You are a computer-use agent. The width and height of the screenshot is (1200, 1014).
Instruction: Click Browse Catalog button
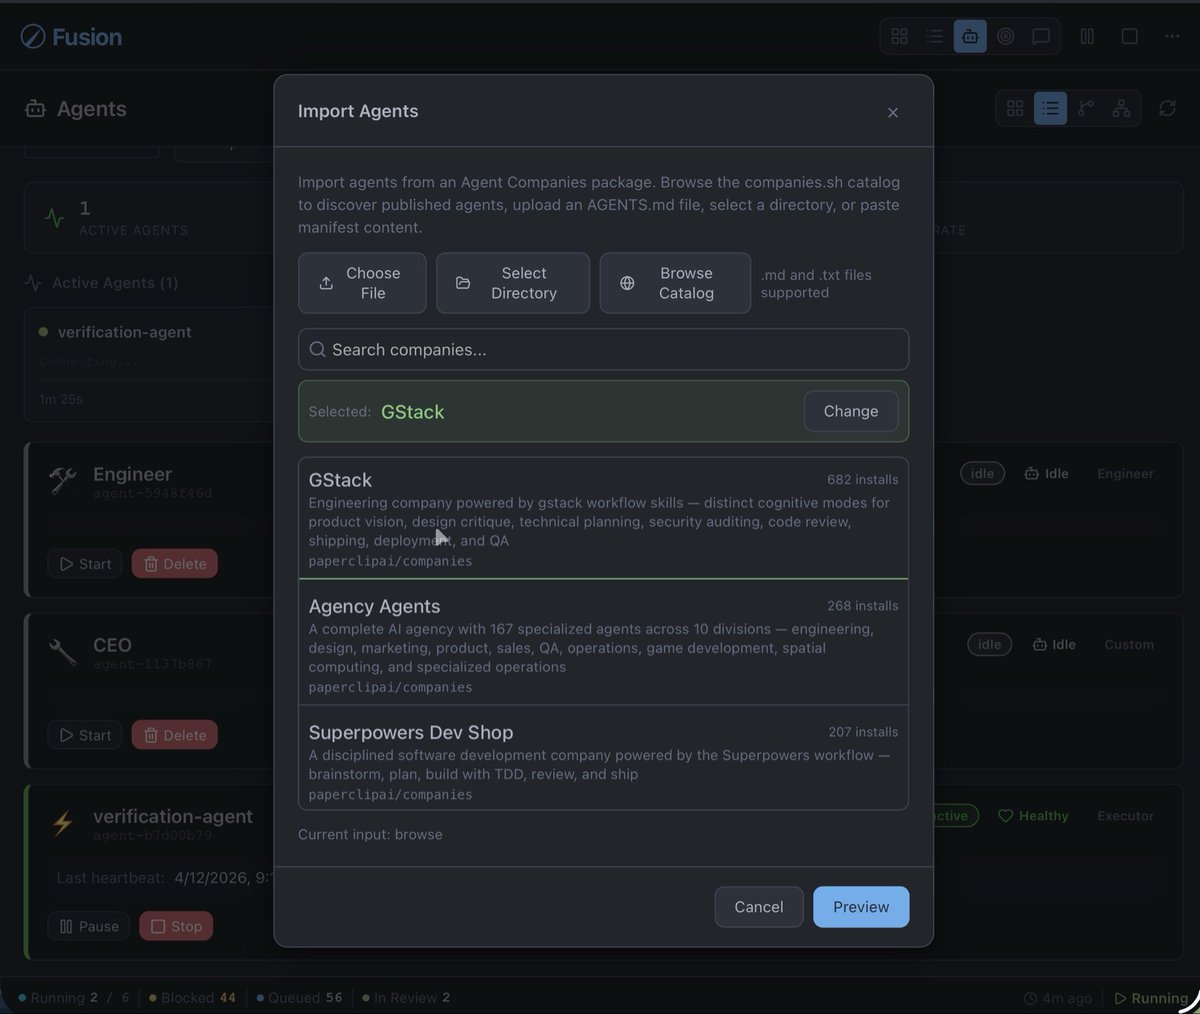pos(675,283)
